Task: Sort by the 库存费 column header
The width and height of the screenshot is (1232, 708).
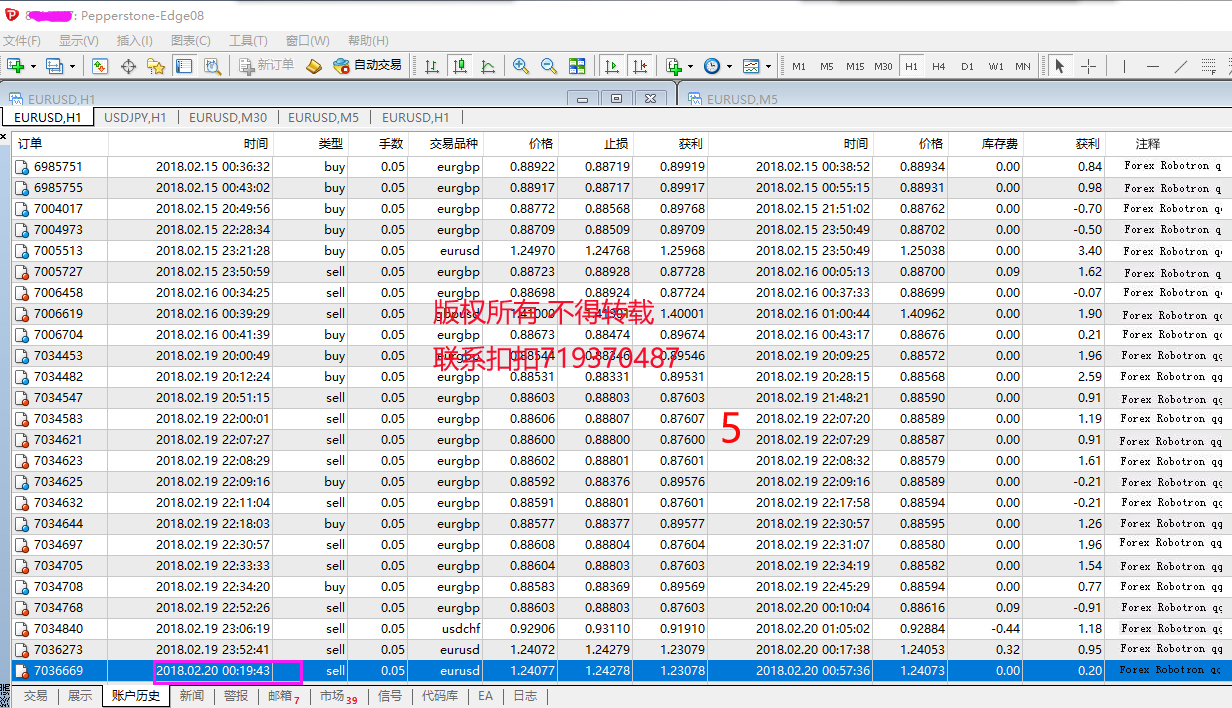Action: click(985, 144)
